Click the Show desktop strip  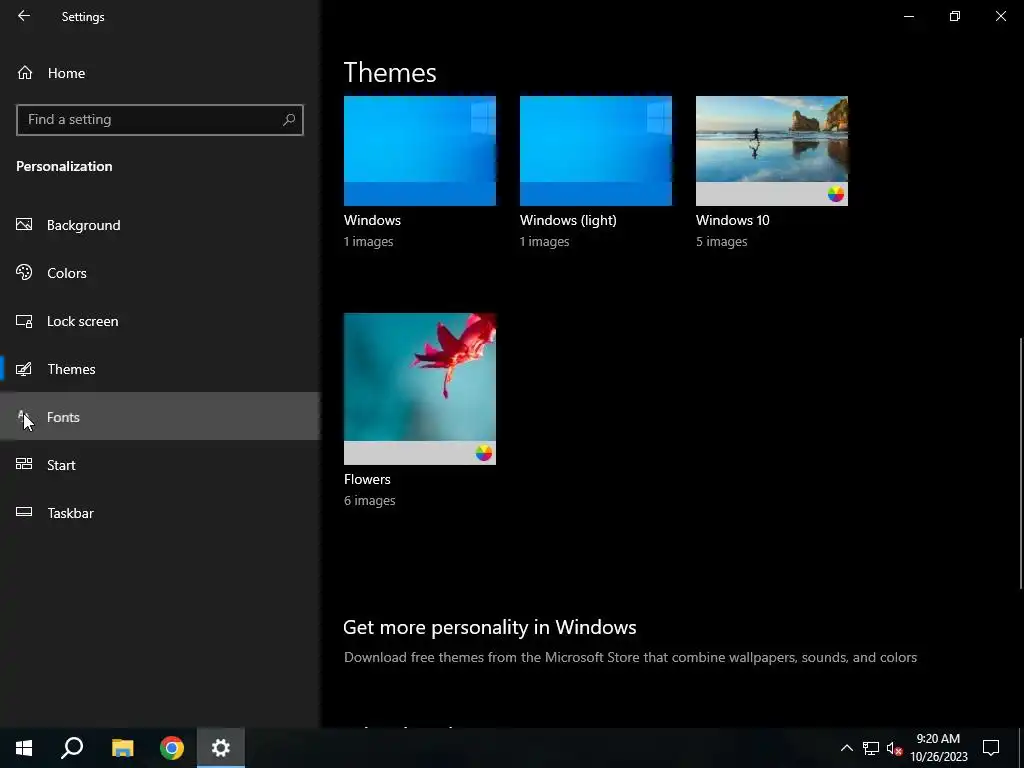click(1021, 748)
